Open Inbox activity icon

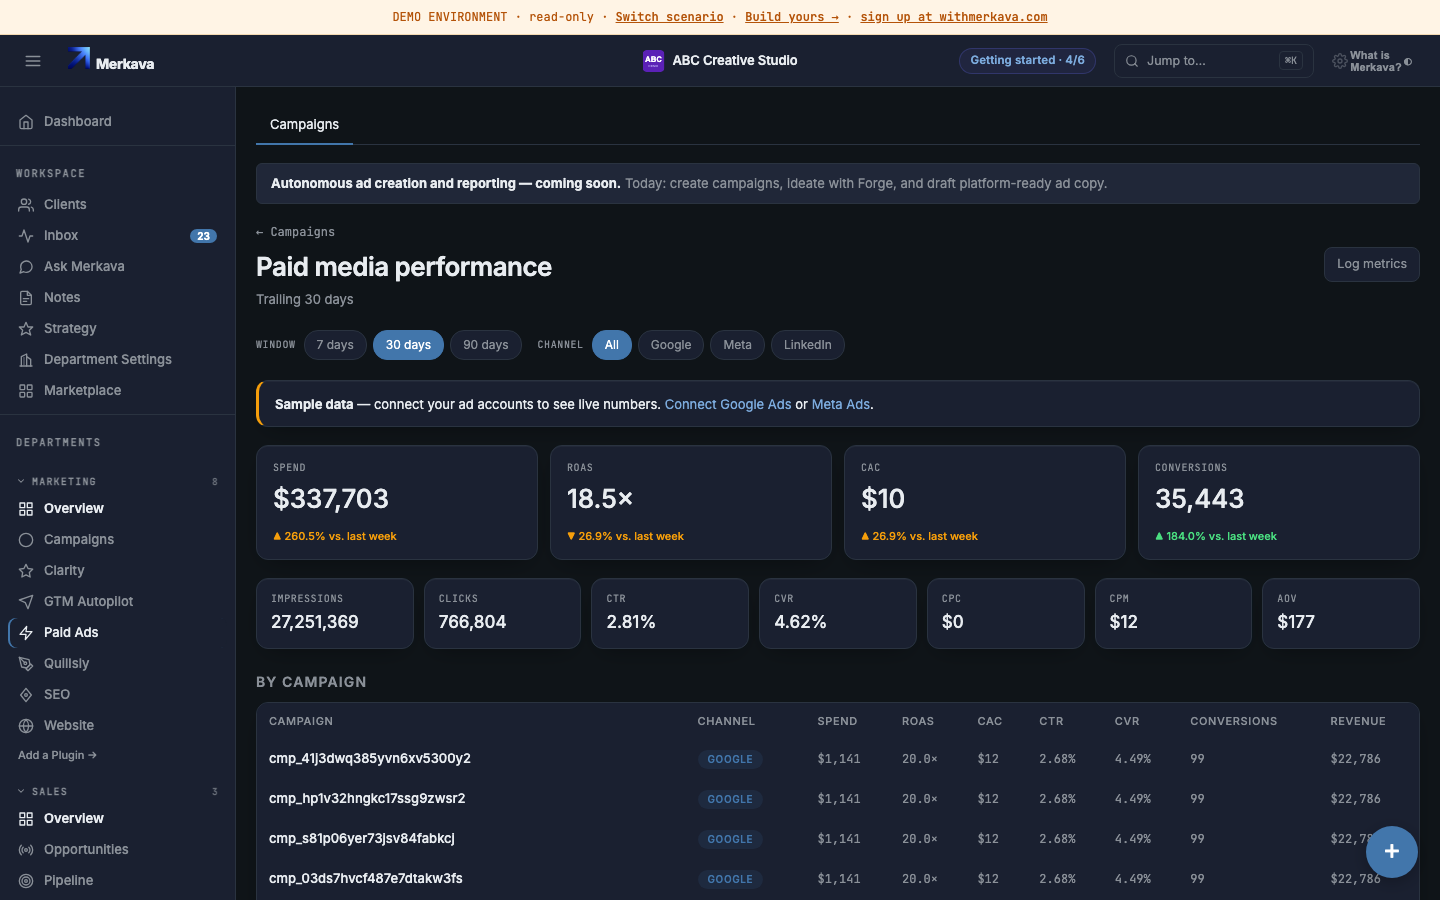point(26,236)
